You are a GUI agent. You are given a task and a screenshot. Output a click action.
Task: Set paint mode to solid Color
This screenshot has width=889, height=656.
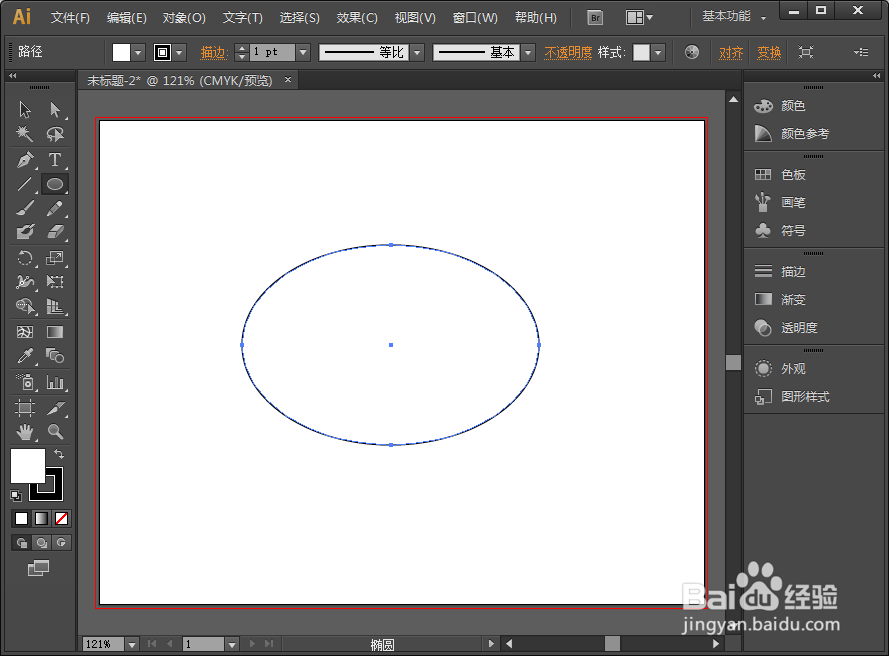(x=22, y=518)
